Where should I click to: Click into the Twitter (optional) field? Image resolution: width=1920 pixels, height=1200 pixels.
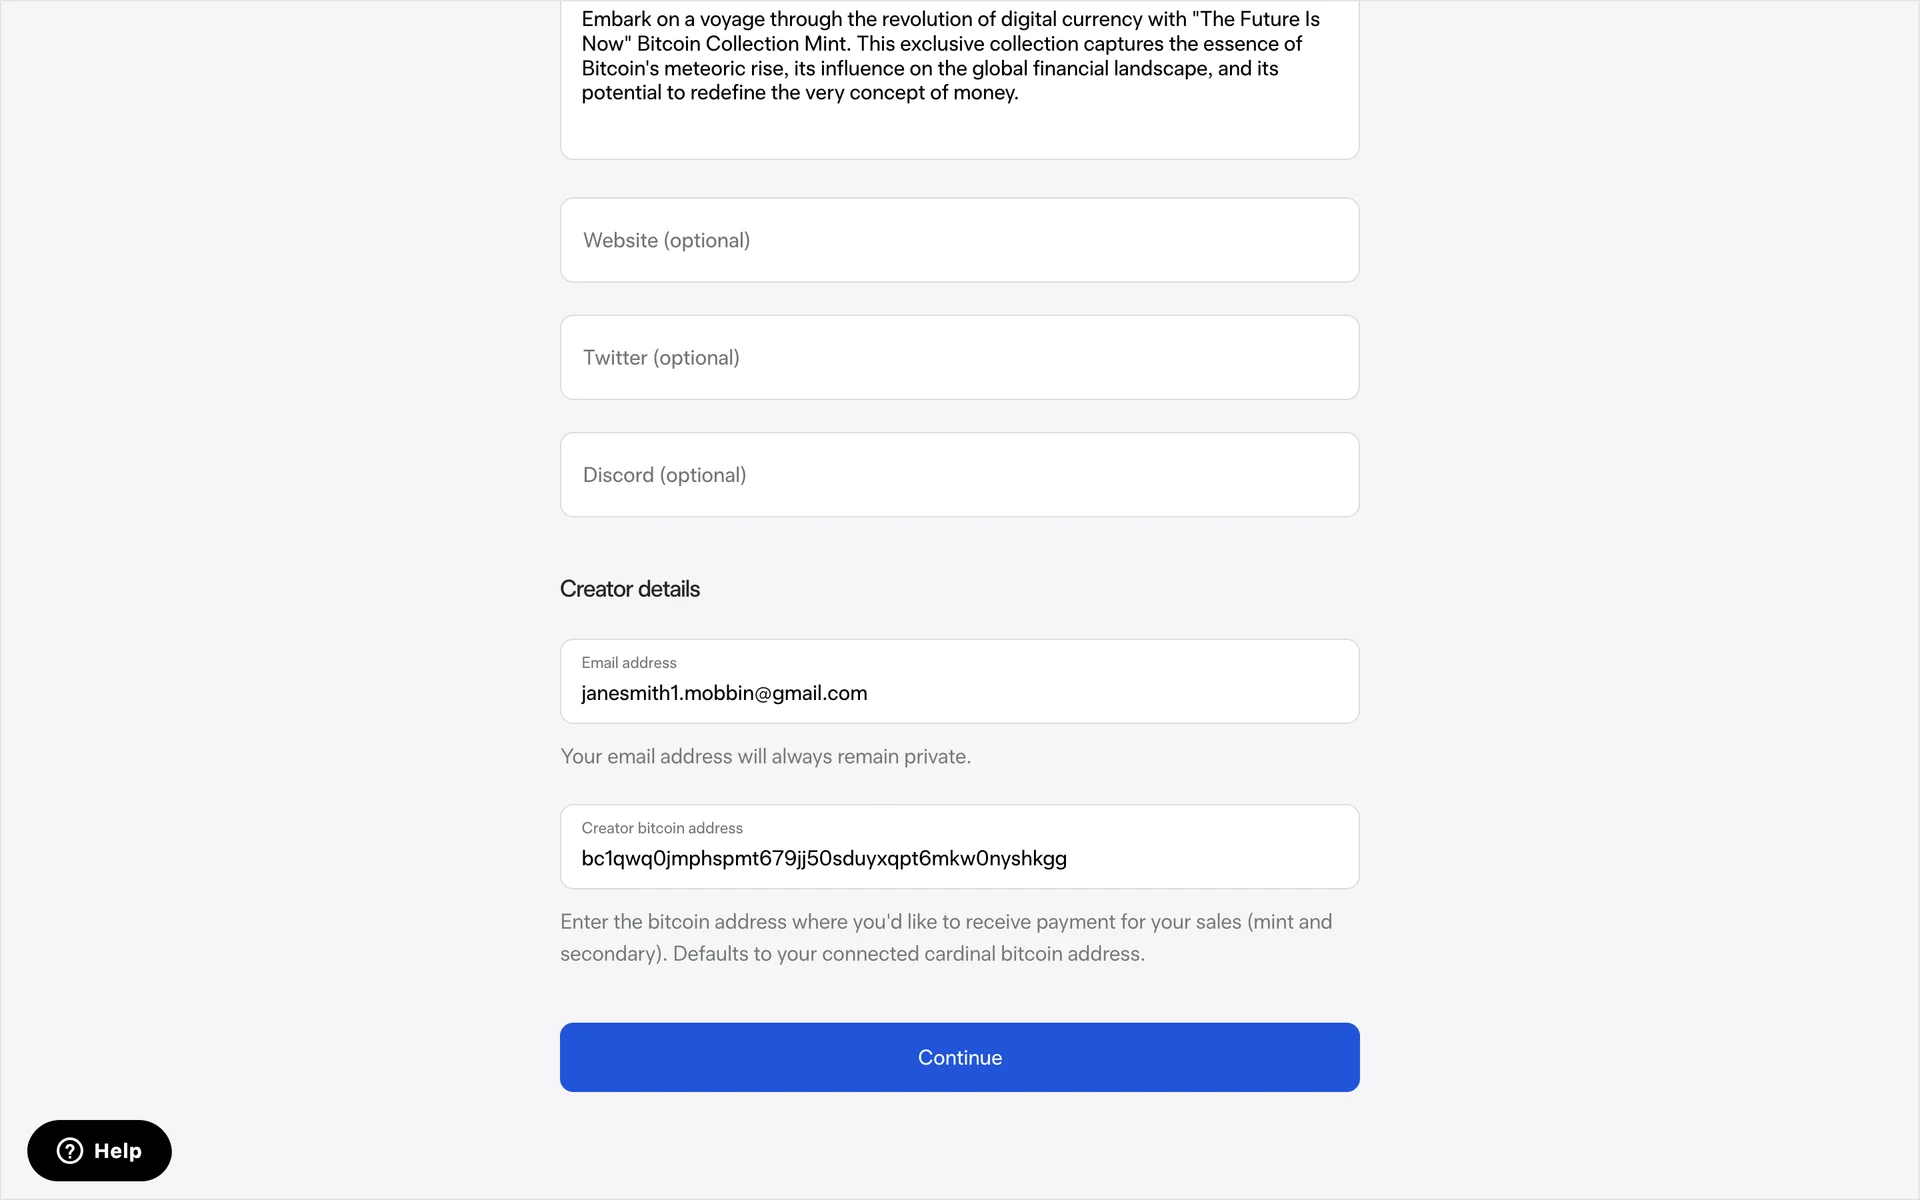(959, 358)
